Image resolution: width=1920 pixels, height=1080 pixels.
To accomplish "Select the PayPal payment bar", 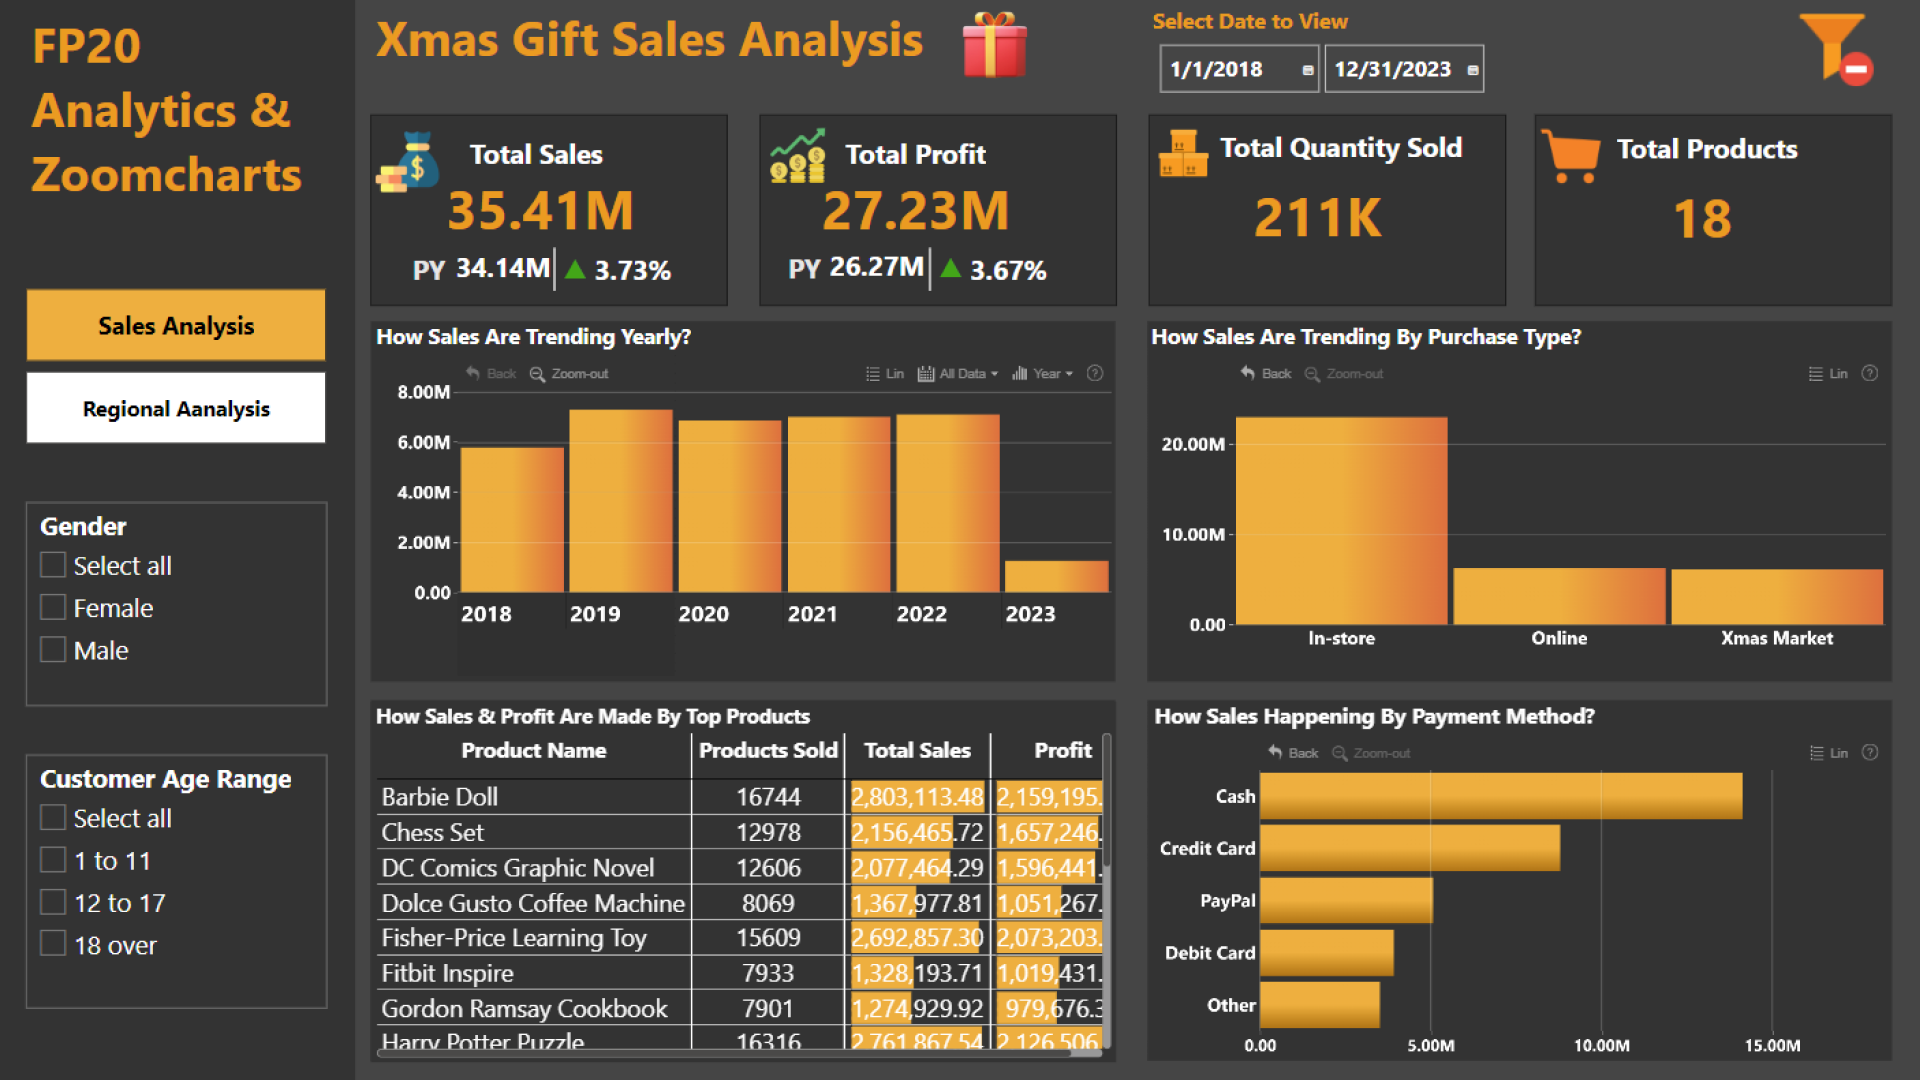I will (1346, 900).
